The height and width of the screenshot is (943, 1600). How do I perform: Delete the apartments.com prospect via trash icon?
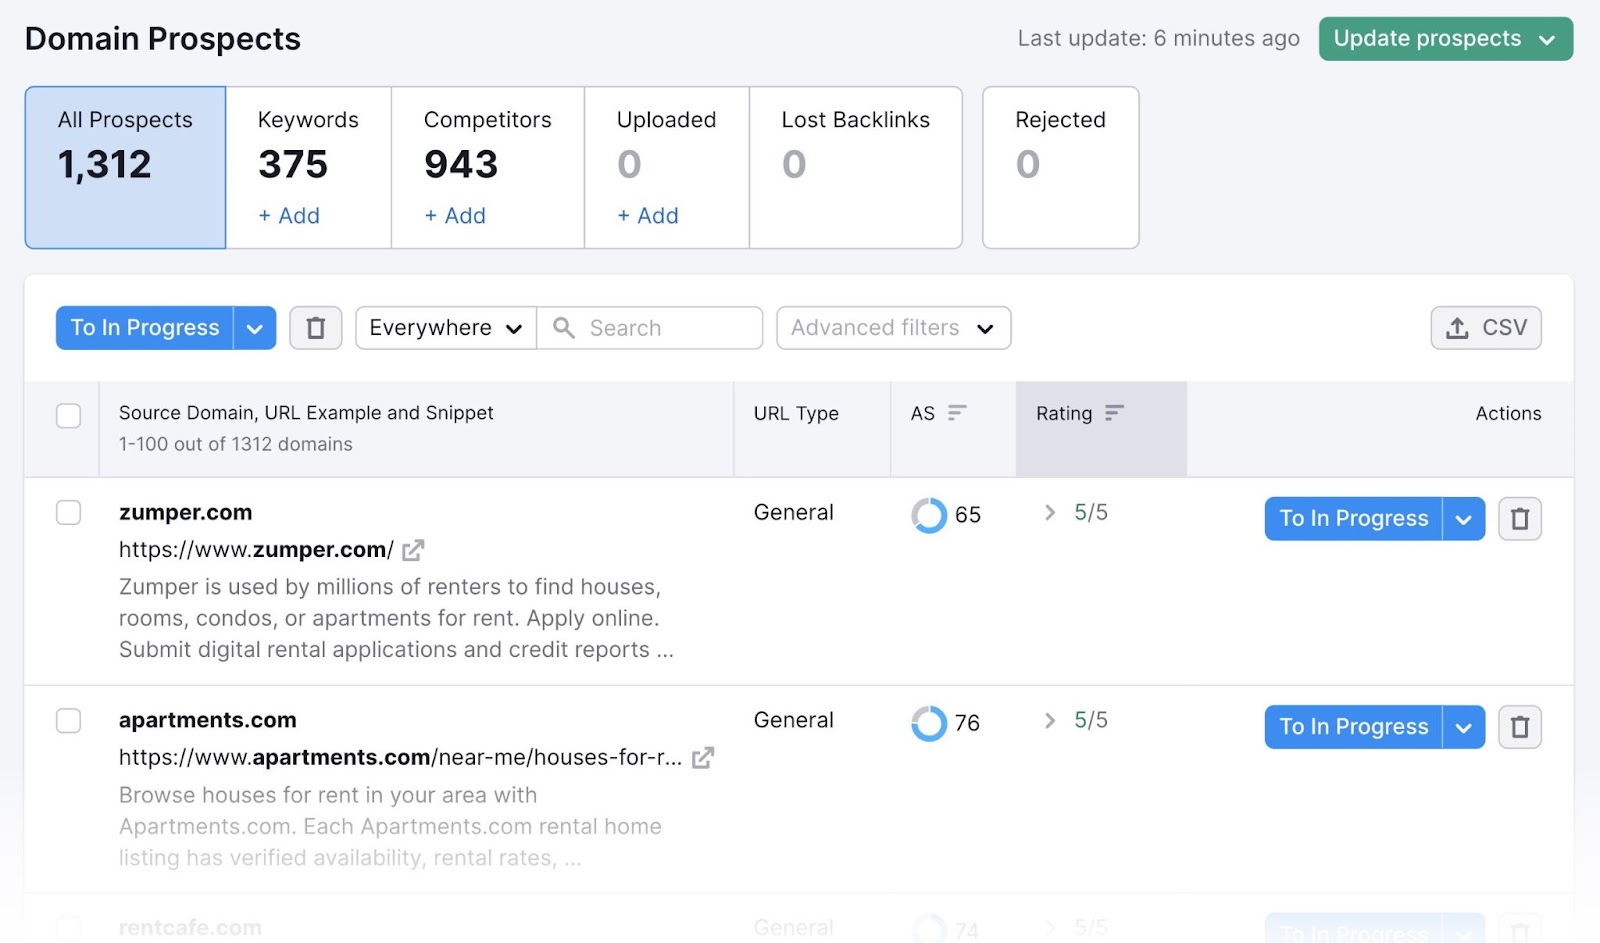(x=1519, y=727)
